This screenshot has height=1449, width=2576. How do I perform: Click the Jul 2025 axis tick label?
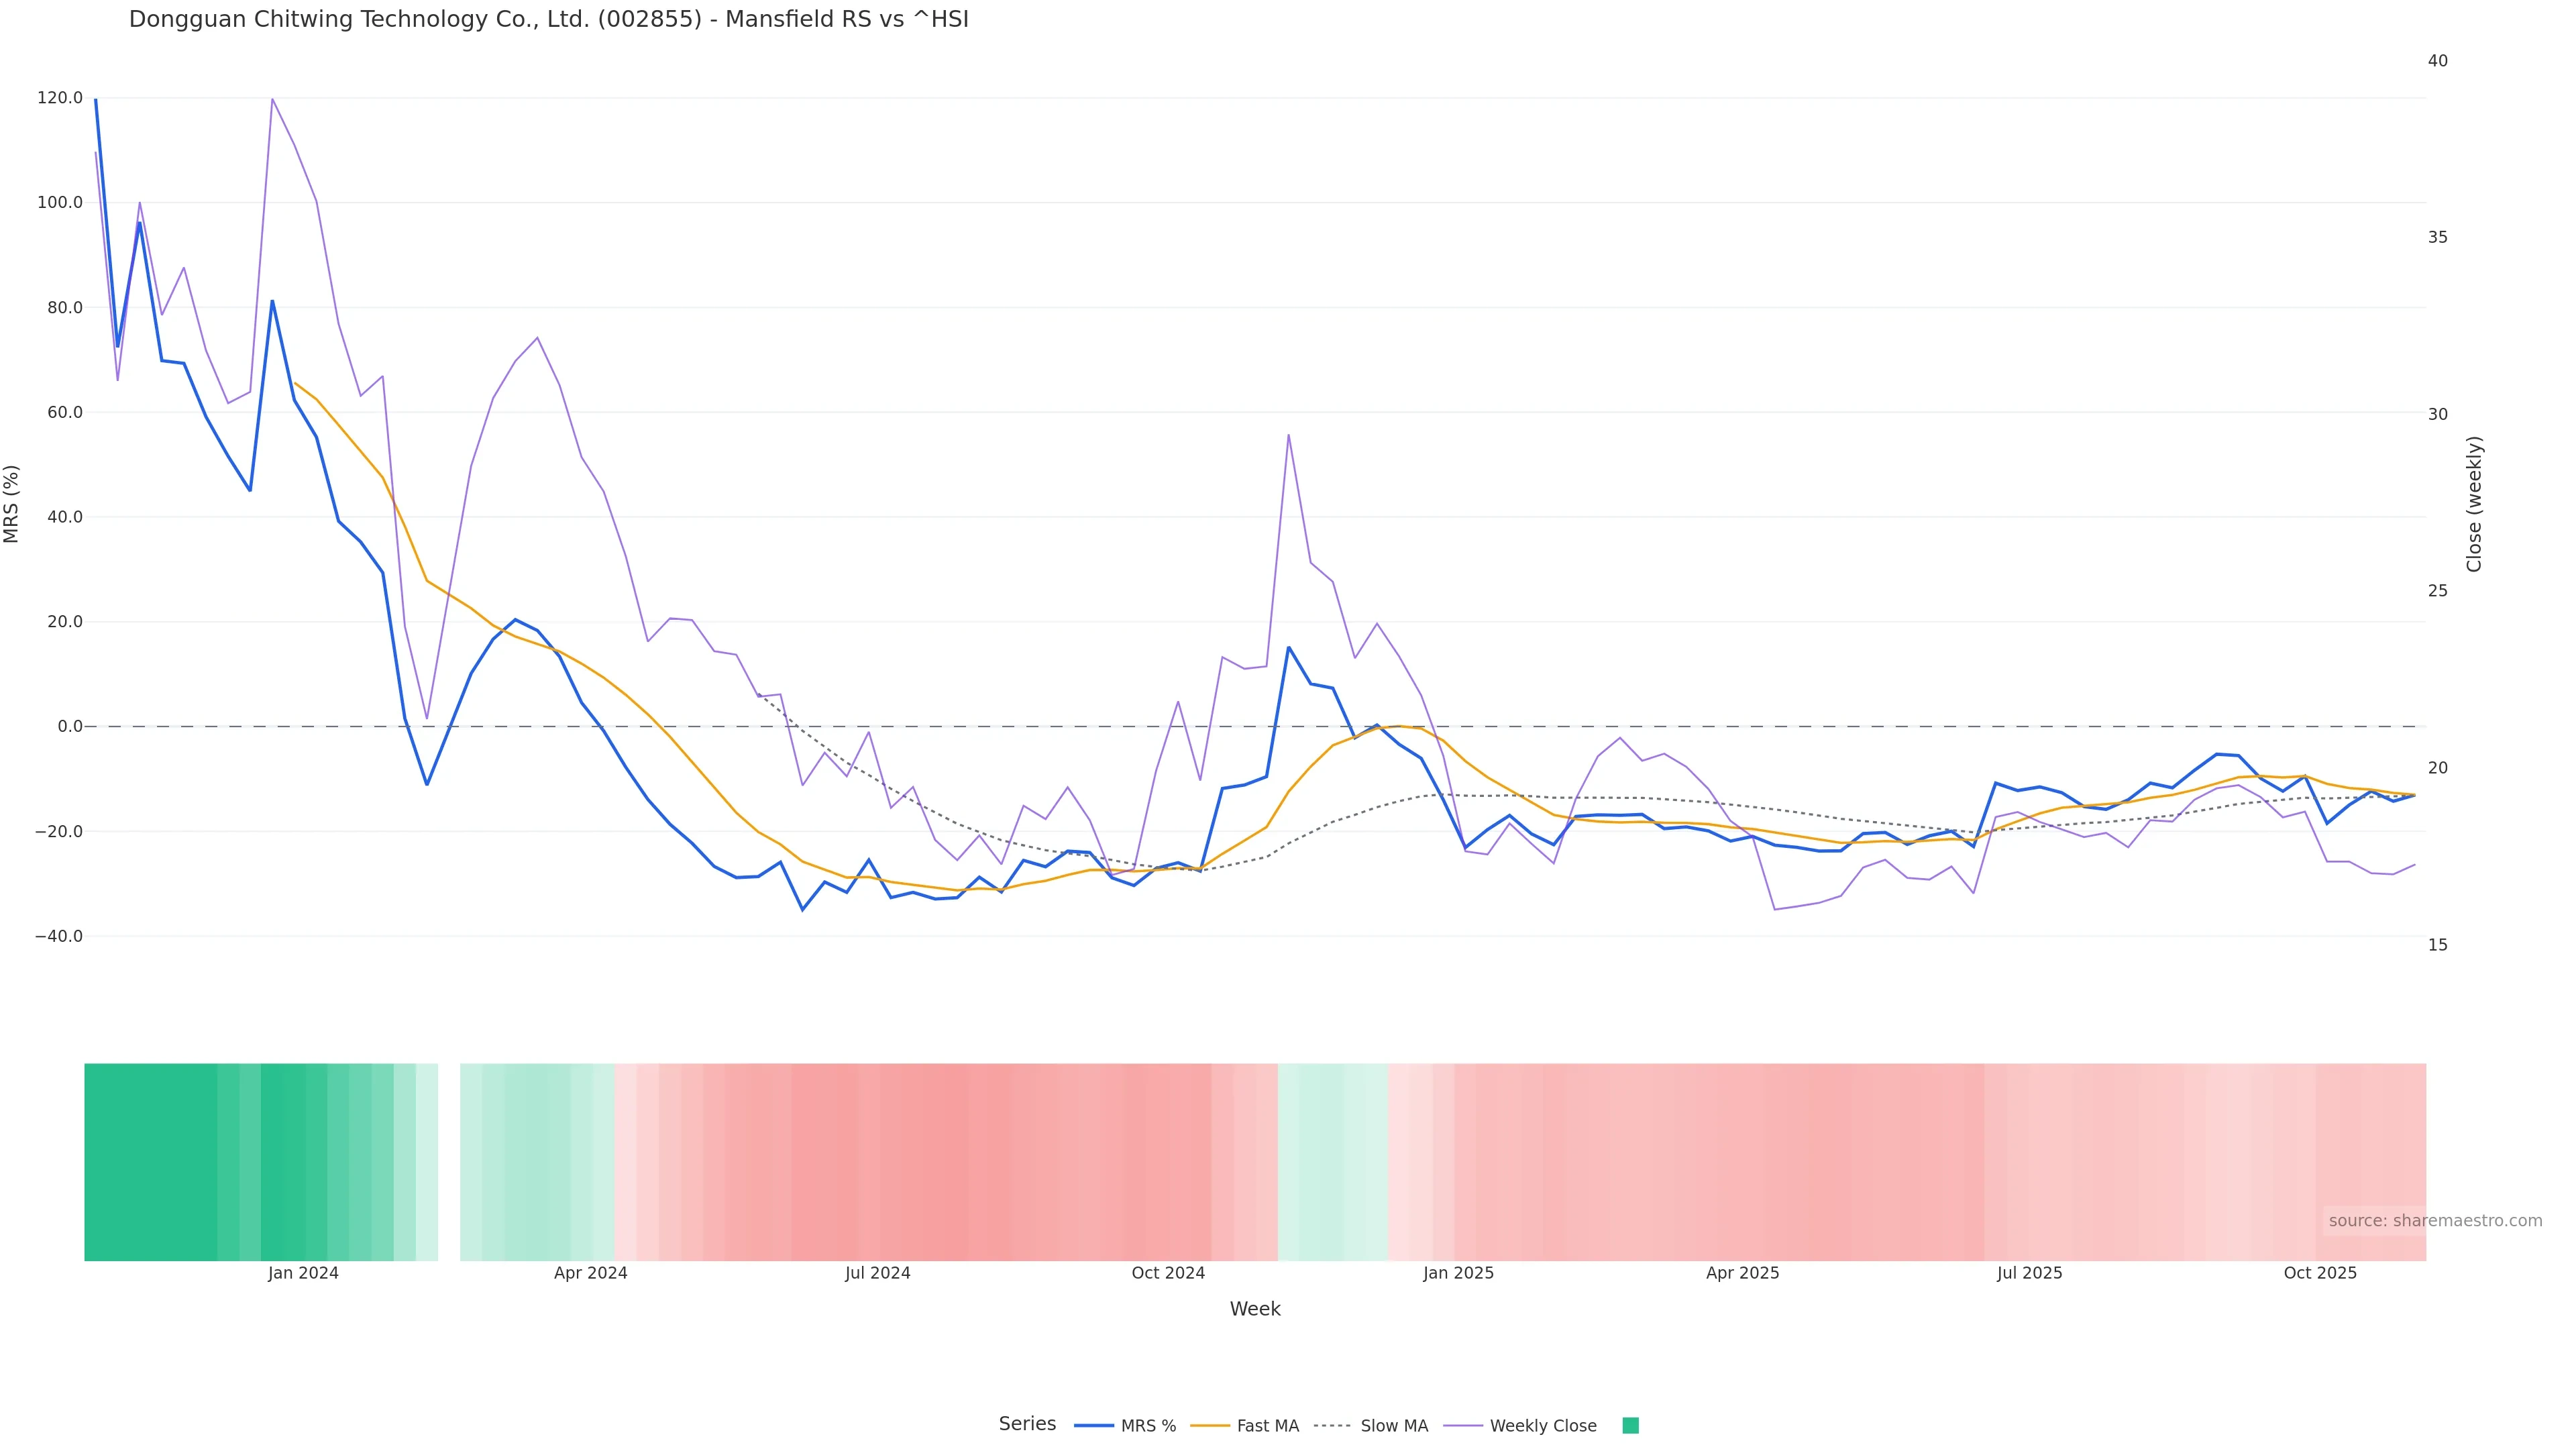tap(2029, 1273)
